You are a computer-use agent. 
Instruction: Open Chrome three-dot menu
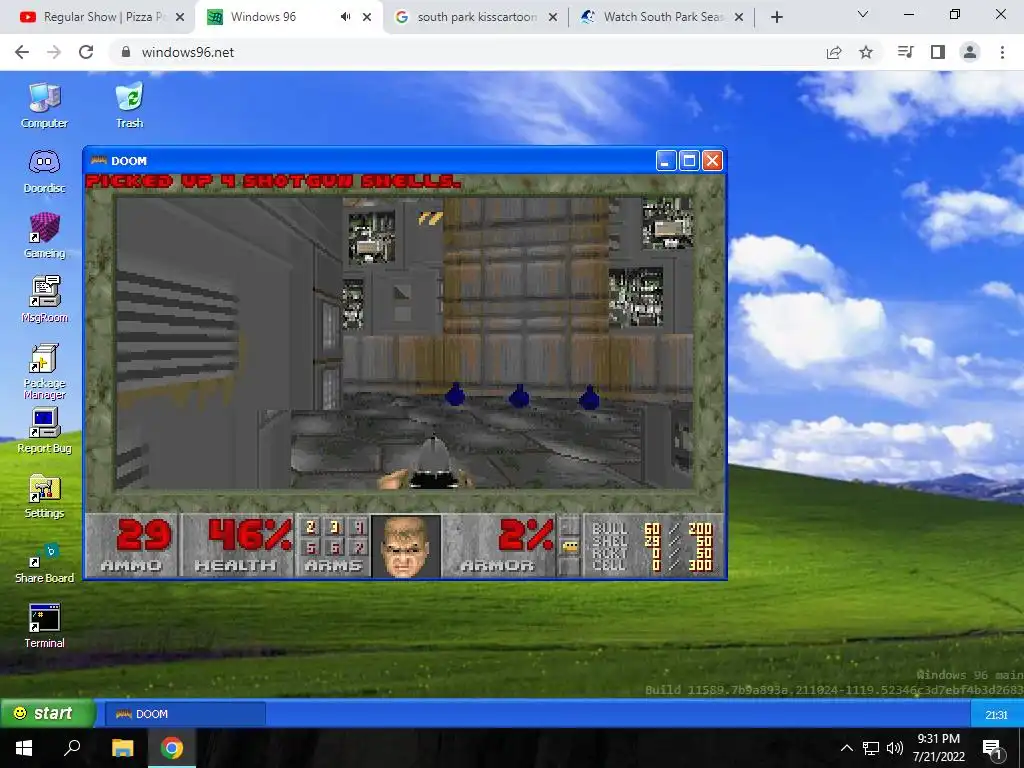pyautogui.click(x=1002, y=52)
